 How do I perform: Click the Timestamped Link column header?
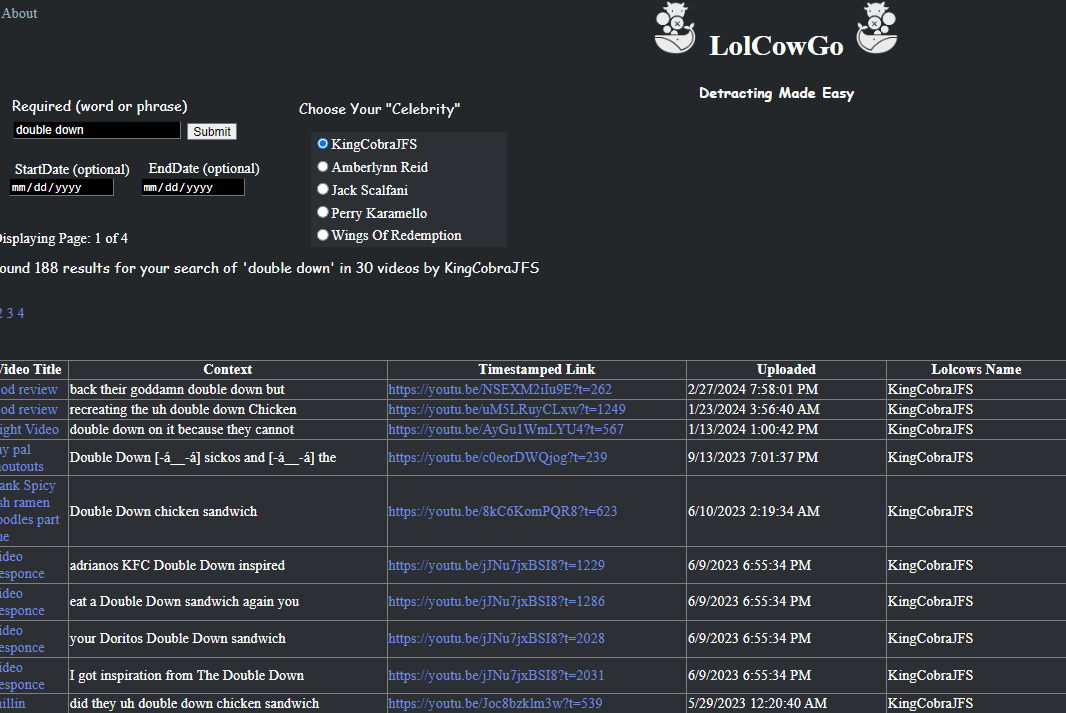point(536,369)
